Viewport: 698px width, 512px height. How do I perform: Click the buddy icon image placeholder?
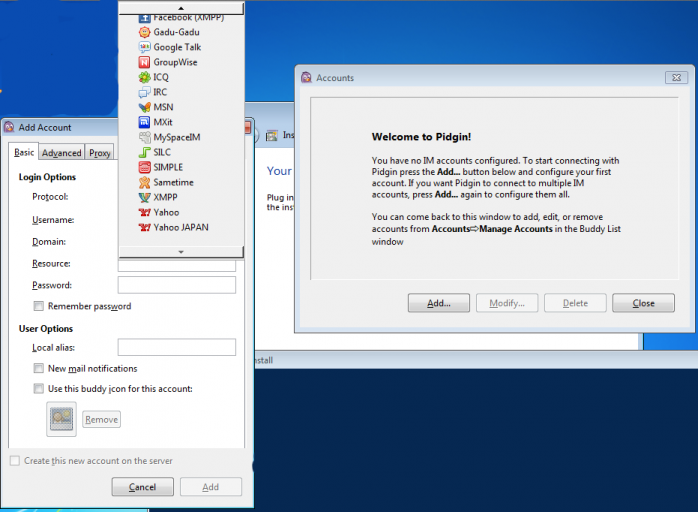(x=61, y=419)
